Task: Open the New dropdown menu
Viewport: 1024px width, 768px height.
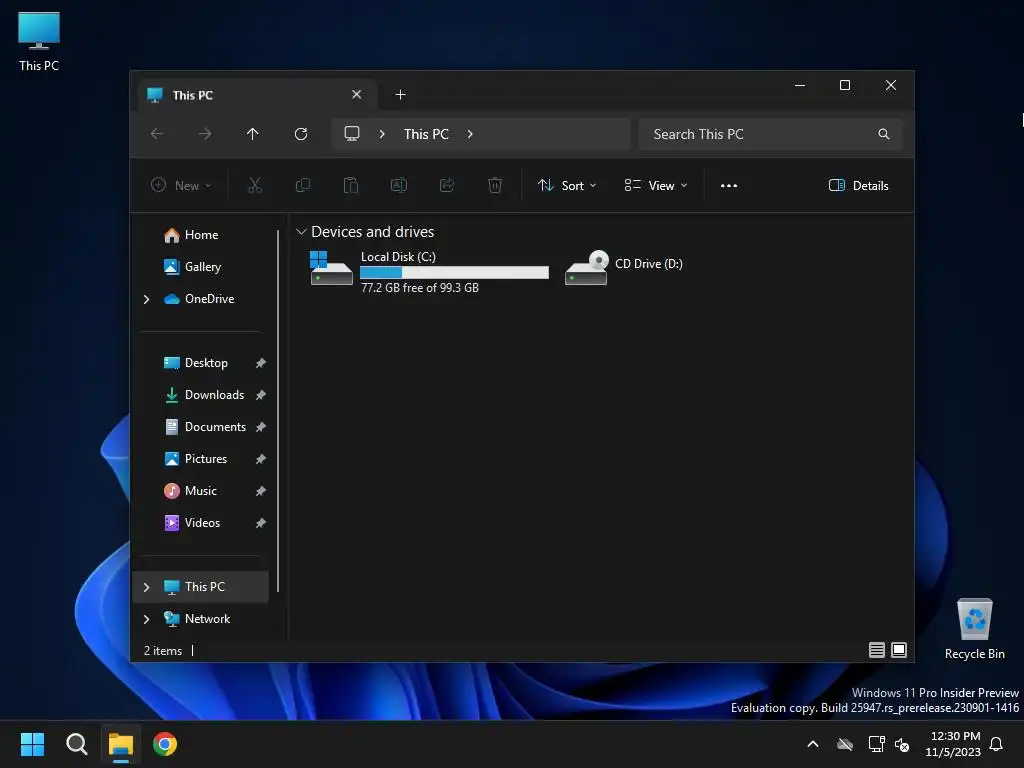Action: tap(181, 185)
